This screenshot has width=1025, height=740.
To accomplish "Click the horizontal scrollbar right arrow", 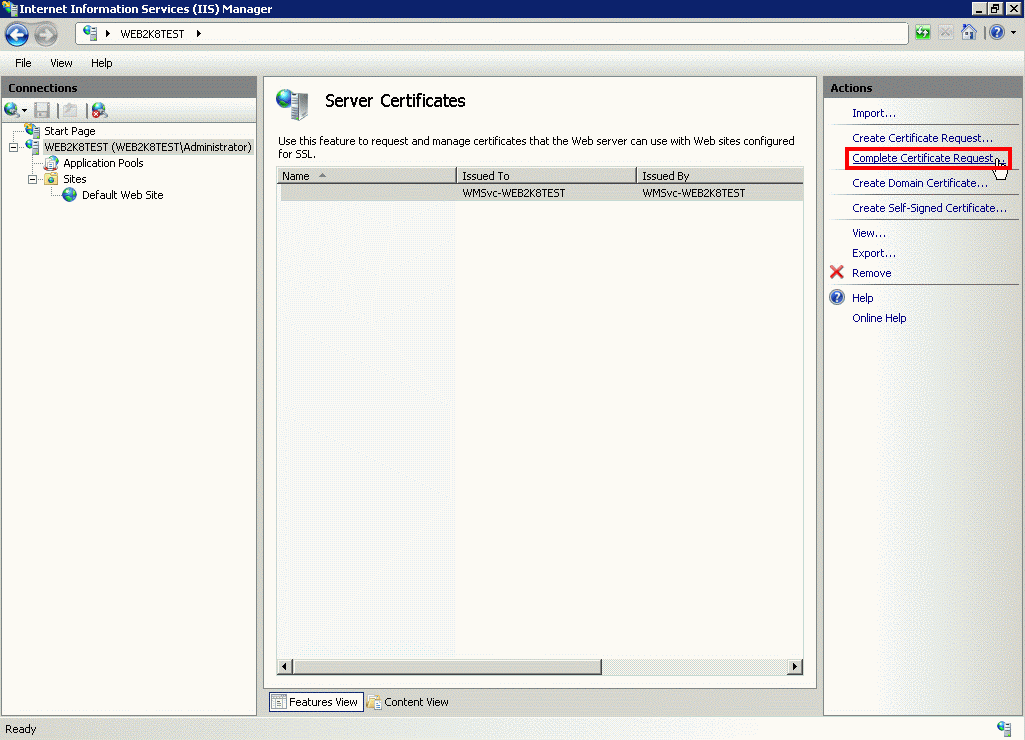I will 795,667.
